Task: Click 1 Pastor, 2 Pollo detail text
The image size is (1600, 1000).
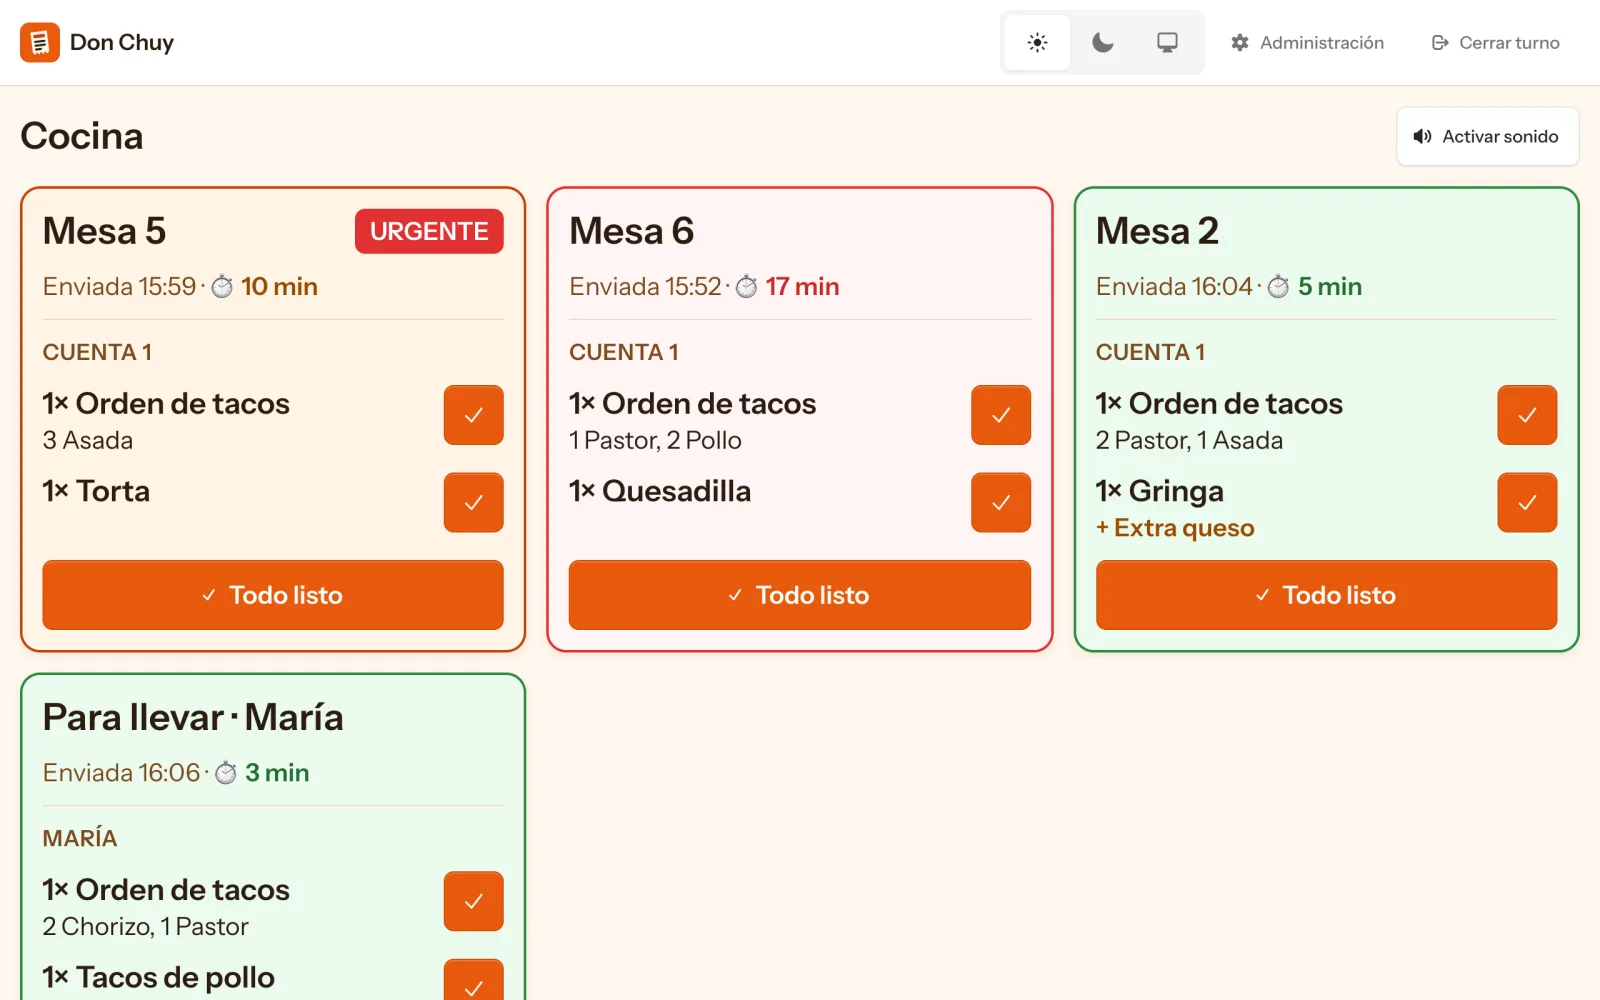Action: tap(655, 440)
